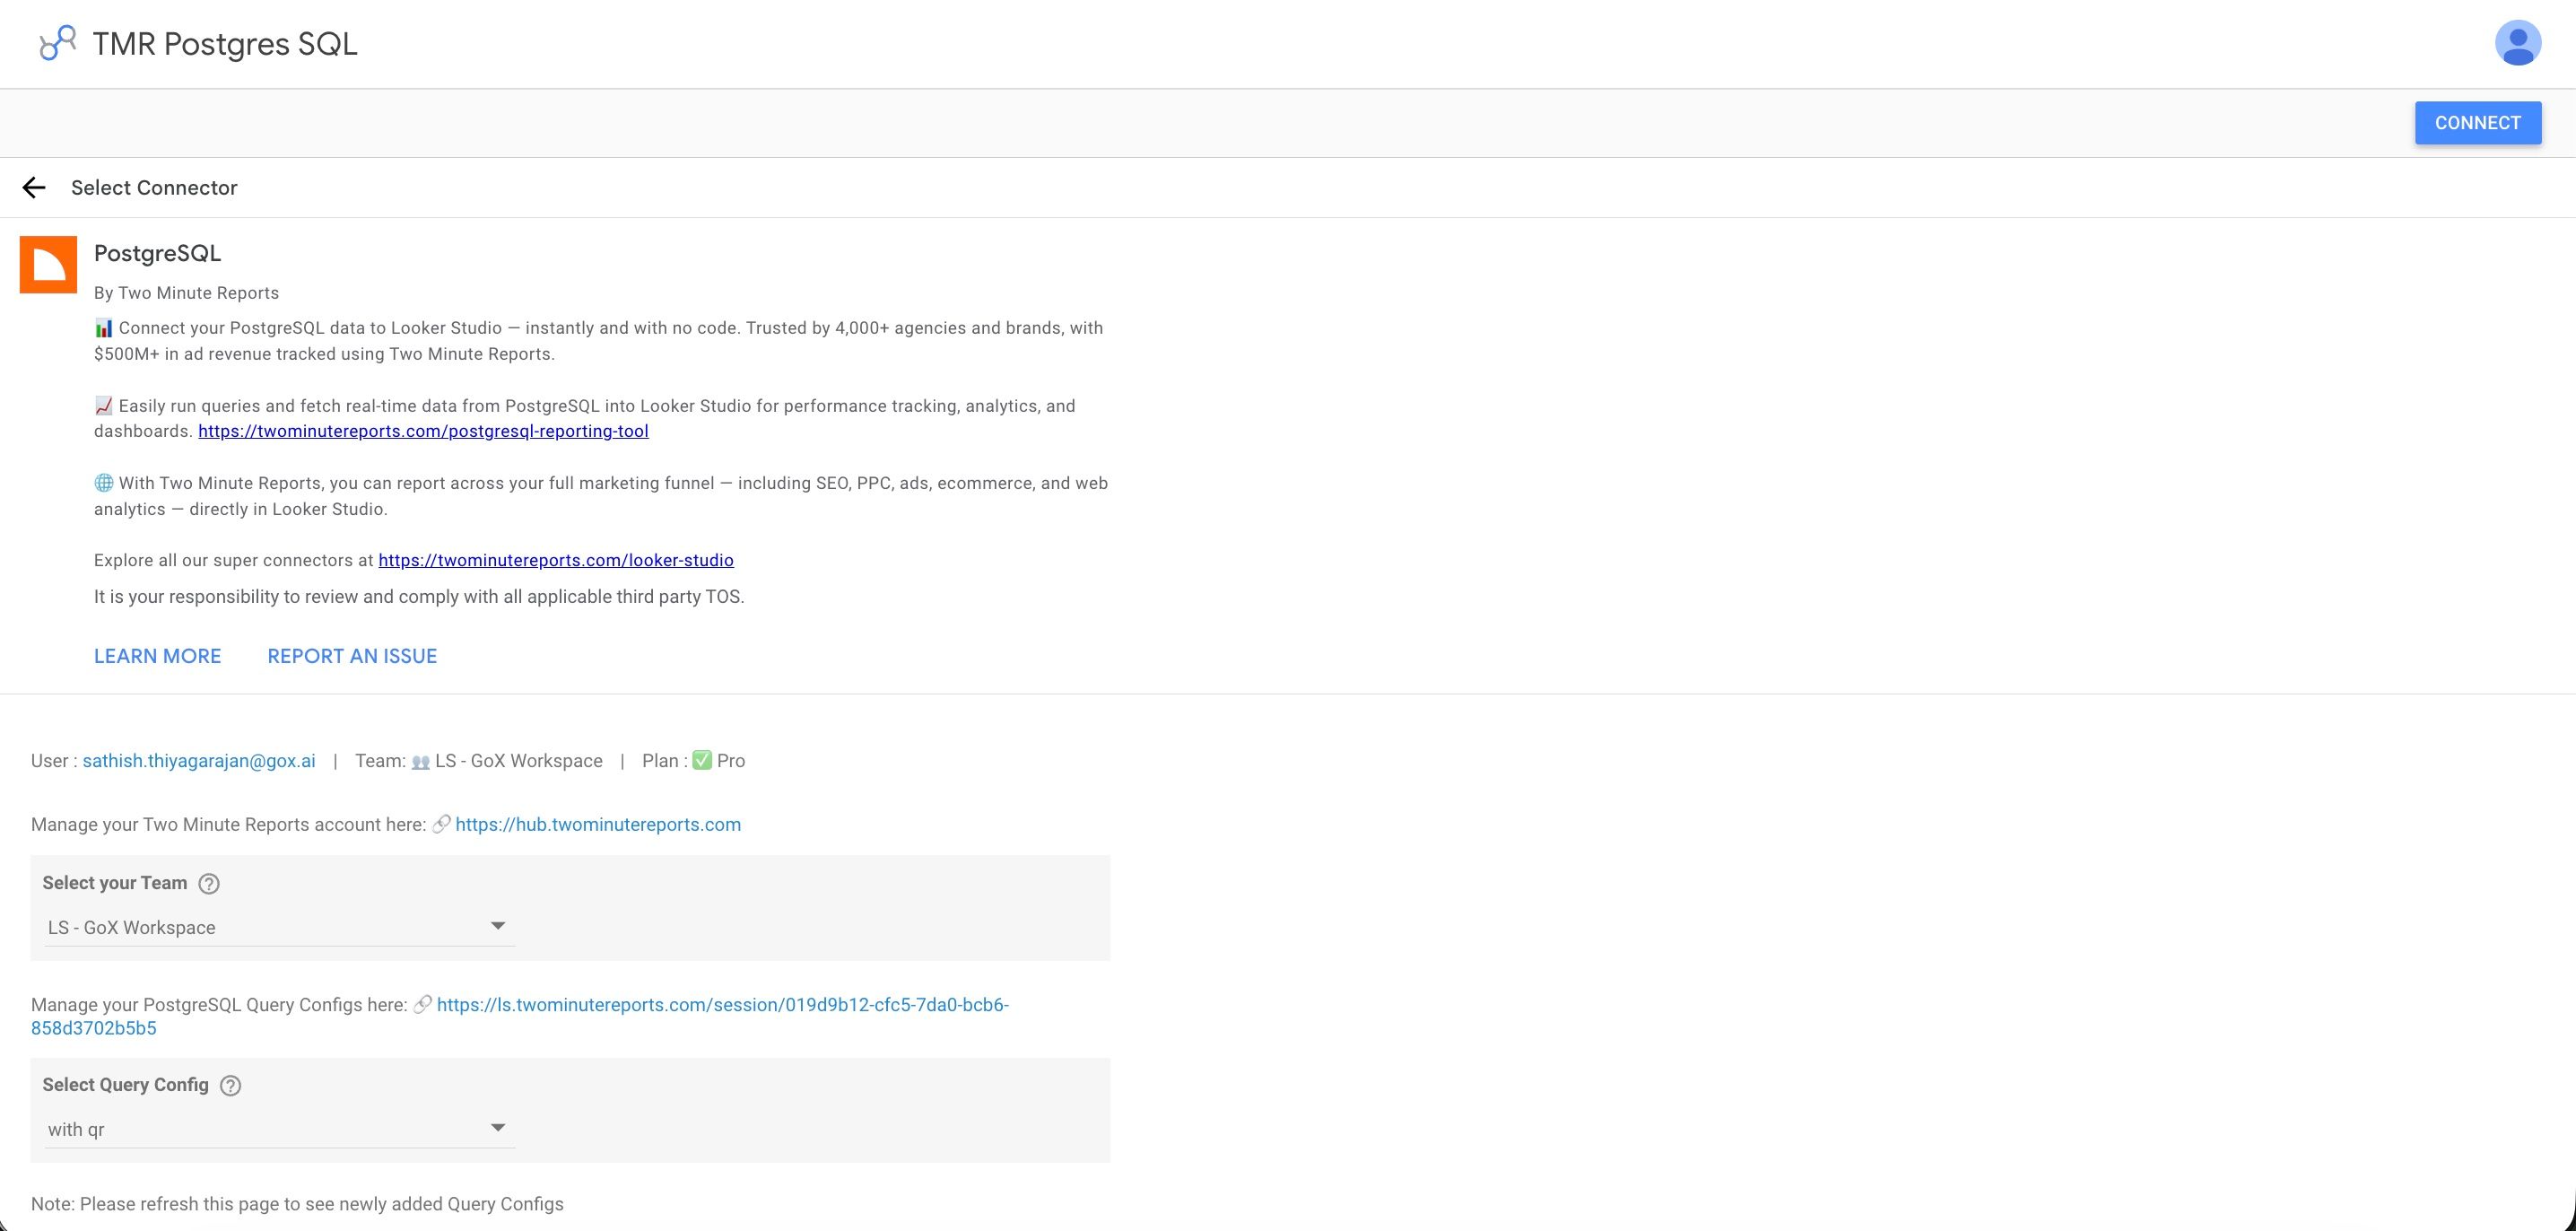The image size is (2576, 1231).
Task: Click the team members icon next to Team
Action: (x=420, y=760)
